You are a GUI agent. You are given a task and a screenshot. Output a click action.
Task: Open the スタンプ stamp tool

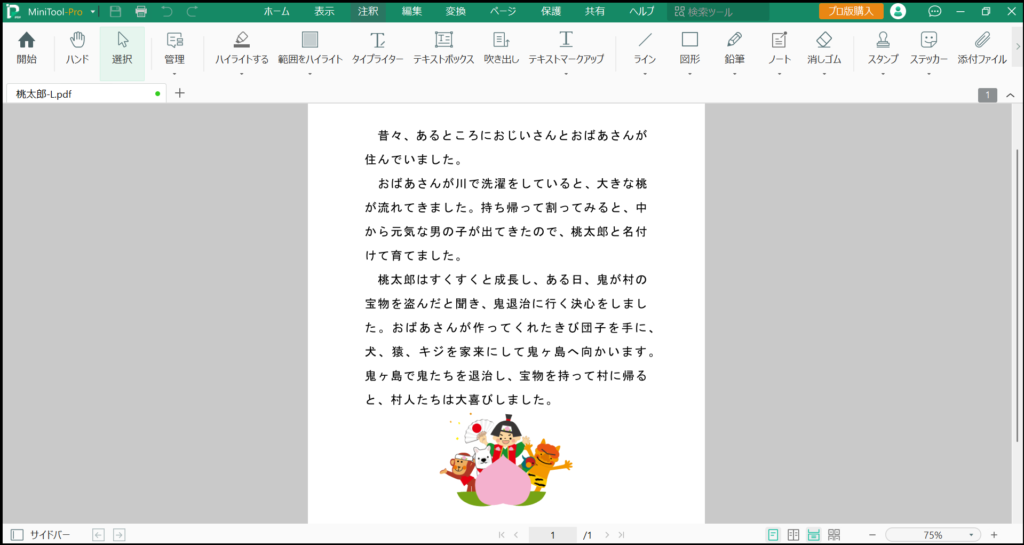click(883, 49)
